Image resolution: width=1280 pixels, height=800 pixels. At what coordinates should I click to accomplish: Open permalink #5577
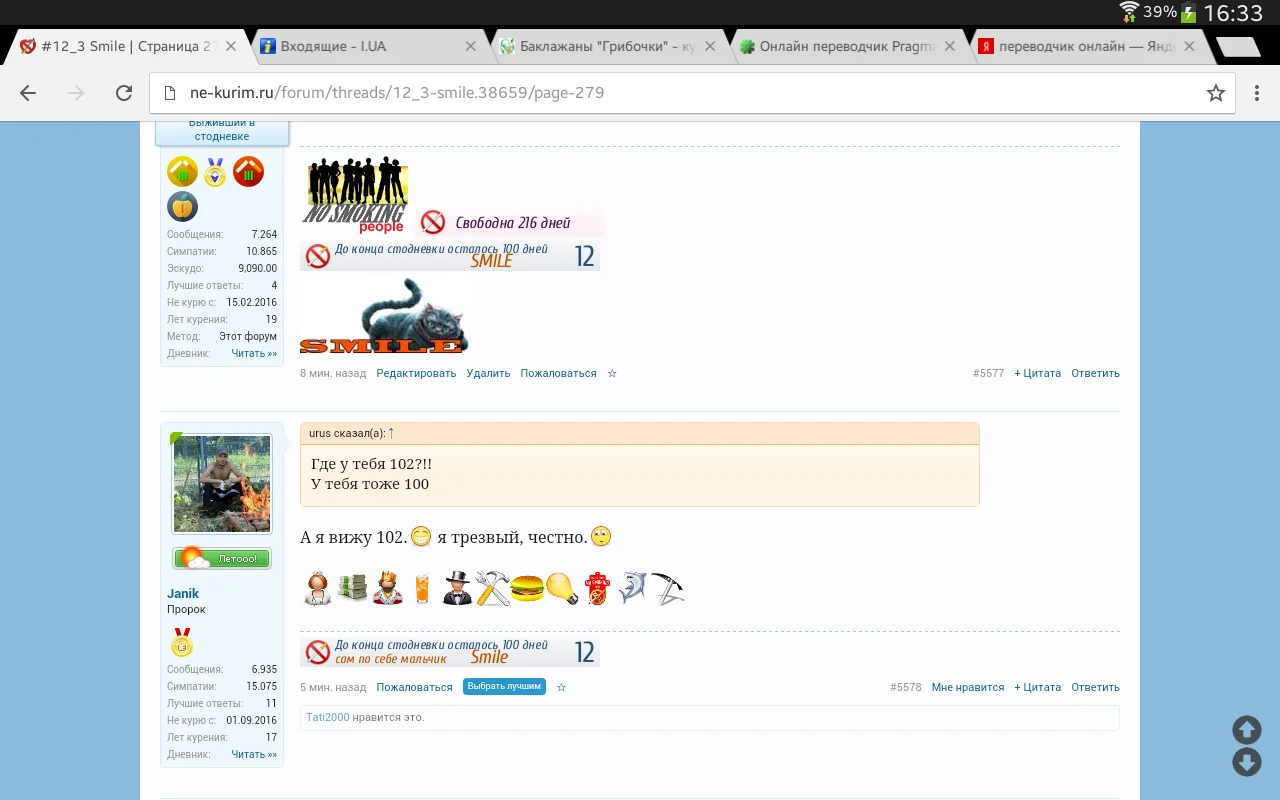tap(988, 373)
